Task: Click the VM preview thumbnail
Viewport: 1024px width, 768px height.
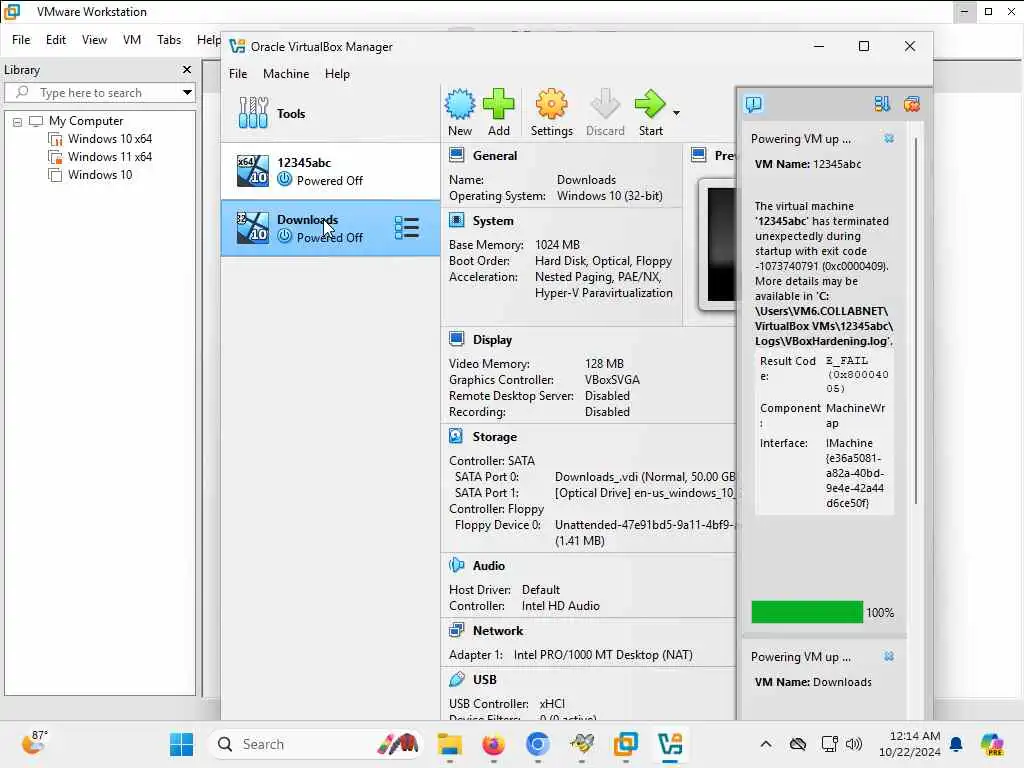Action: coord(718,244)
